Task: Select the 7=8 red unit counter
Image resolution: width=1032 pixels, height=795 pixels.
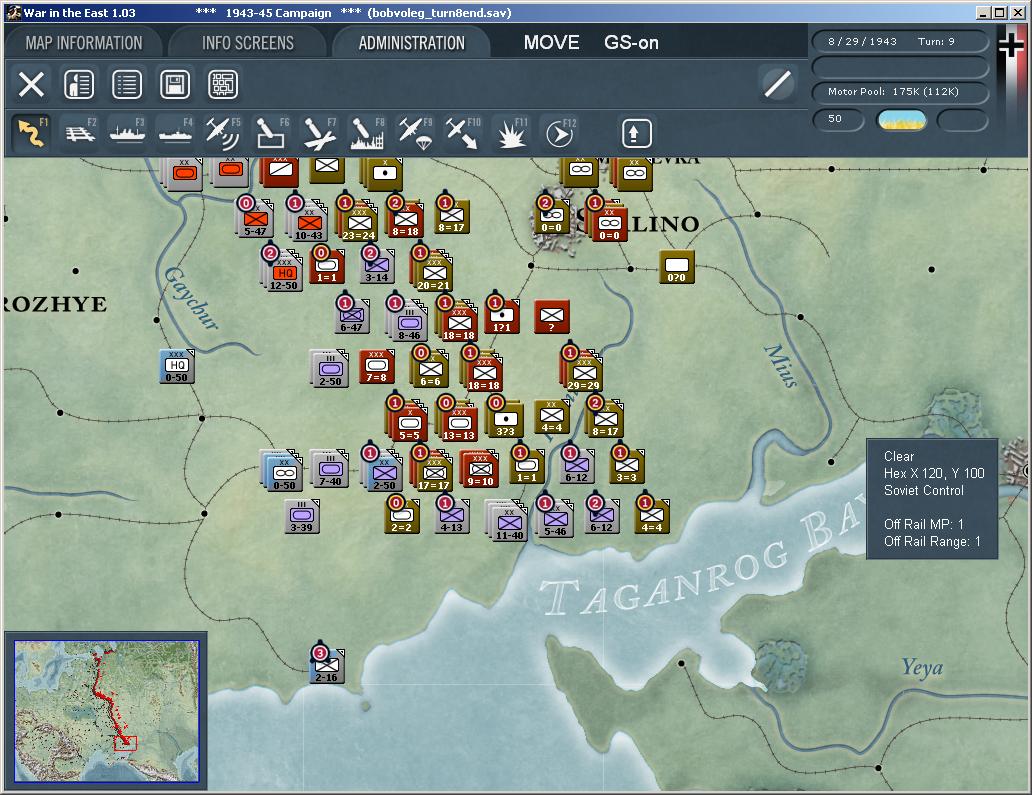Action: point(376,367)
